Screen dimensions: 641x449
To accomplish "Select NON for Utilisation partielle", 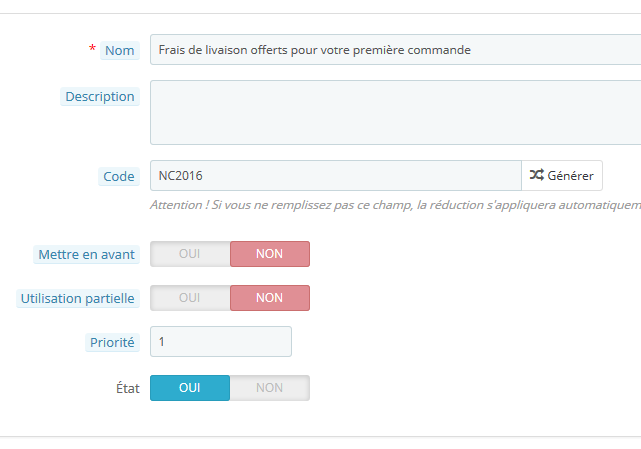I will pos(270,298).
